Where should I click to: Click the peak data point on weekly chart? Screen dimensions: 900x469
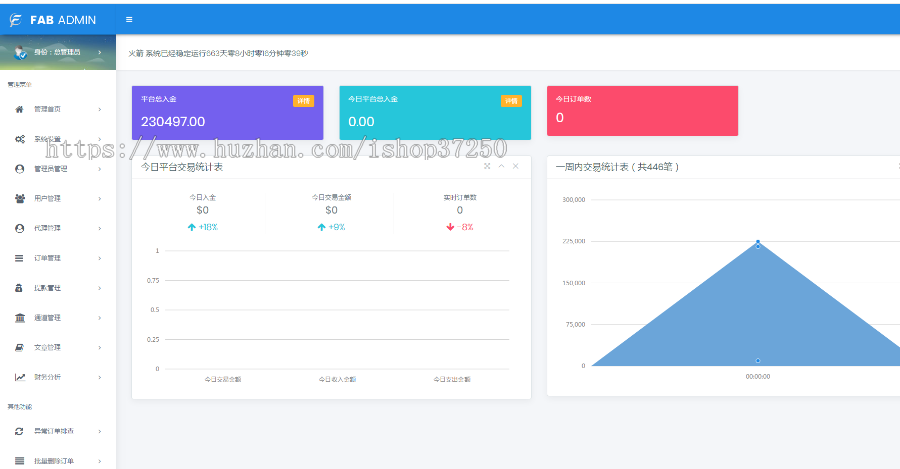[x=758, y=242]
